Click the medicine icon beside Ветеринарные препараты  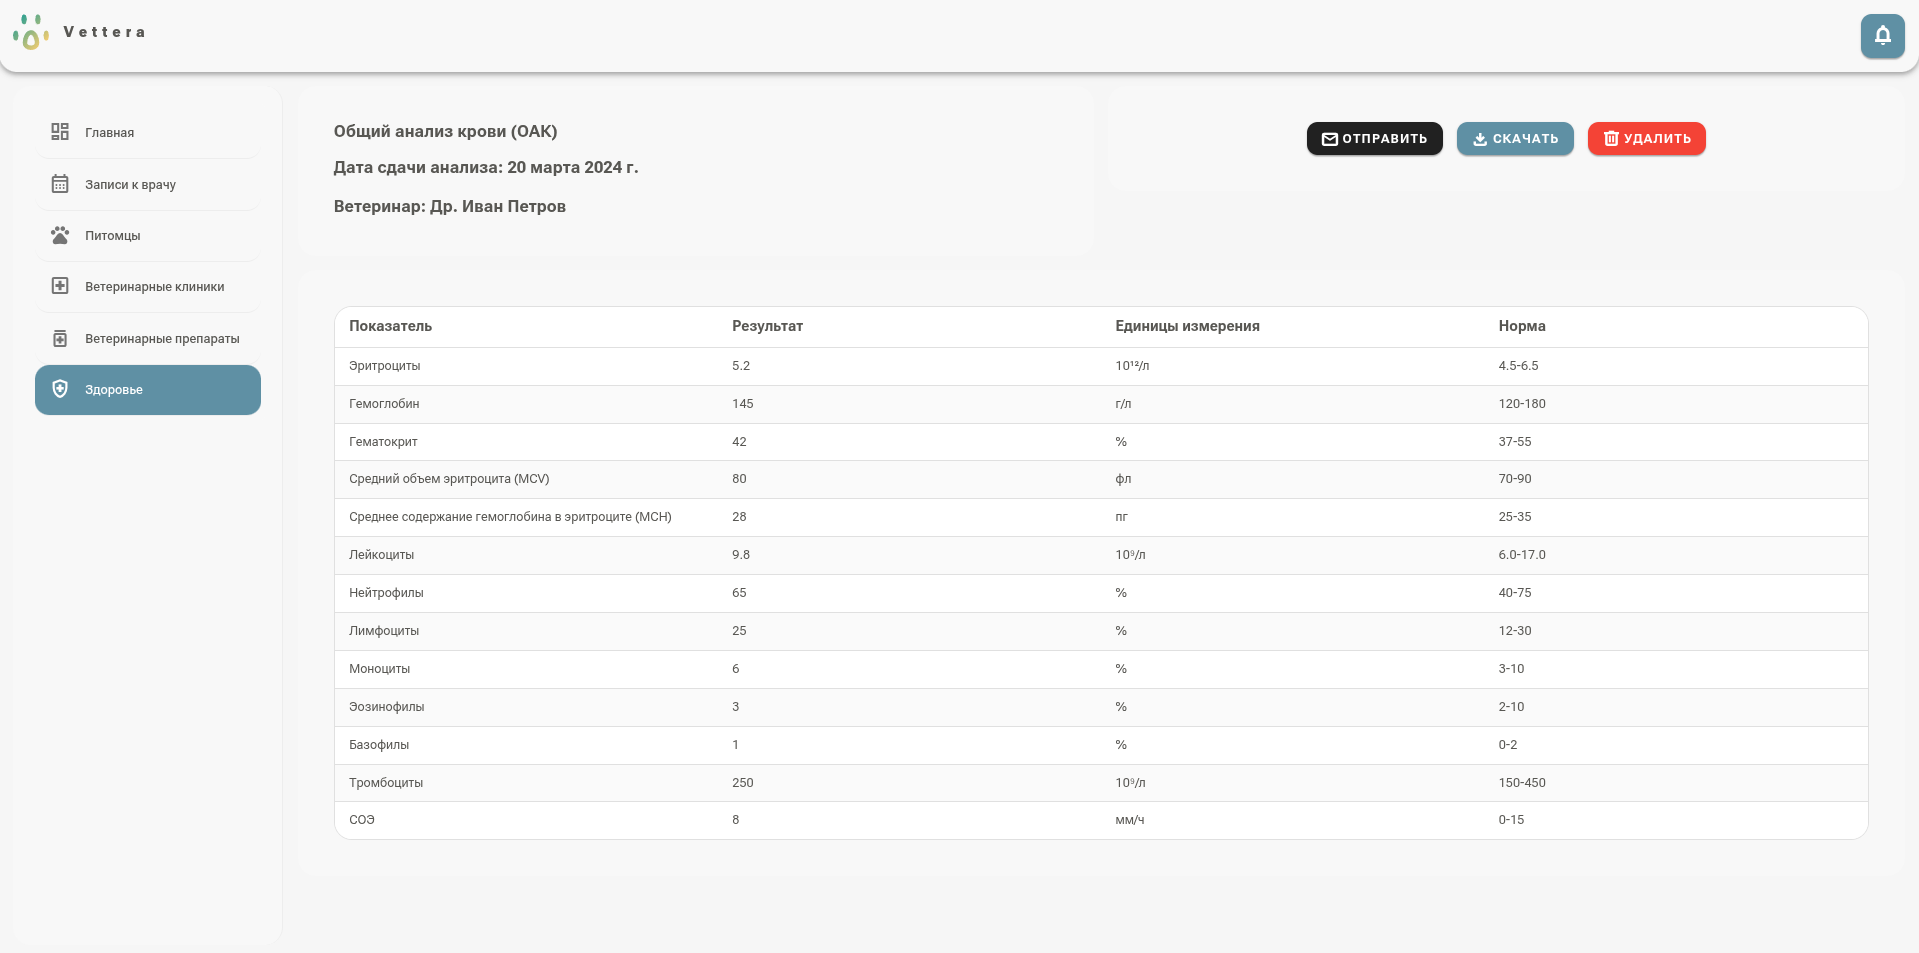coord(60,338)
